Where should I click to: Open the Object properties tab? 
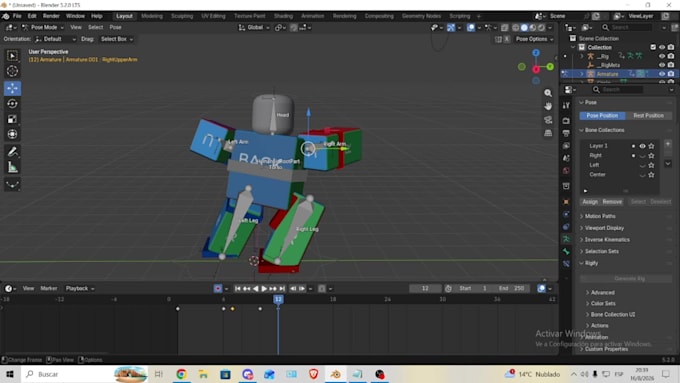click(566, 202)
